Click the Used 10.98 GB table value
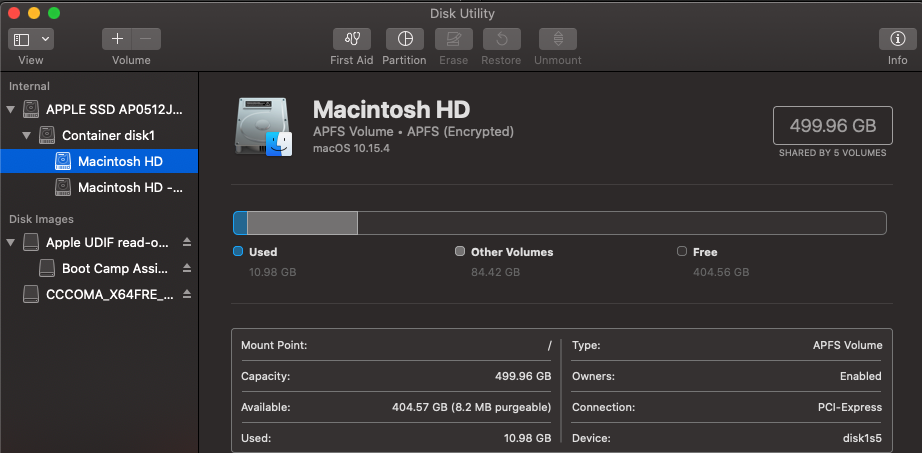Viewport: 922px width, 453px height. (527, 438)
